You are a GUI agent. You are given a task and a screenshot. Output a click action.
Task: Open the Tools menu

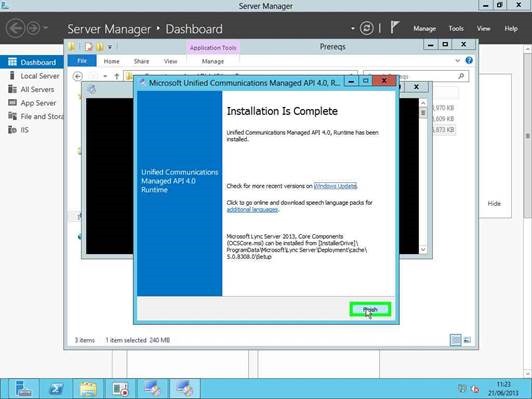coord(456,28)
